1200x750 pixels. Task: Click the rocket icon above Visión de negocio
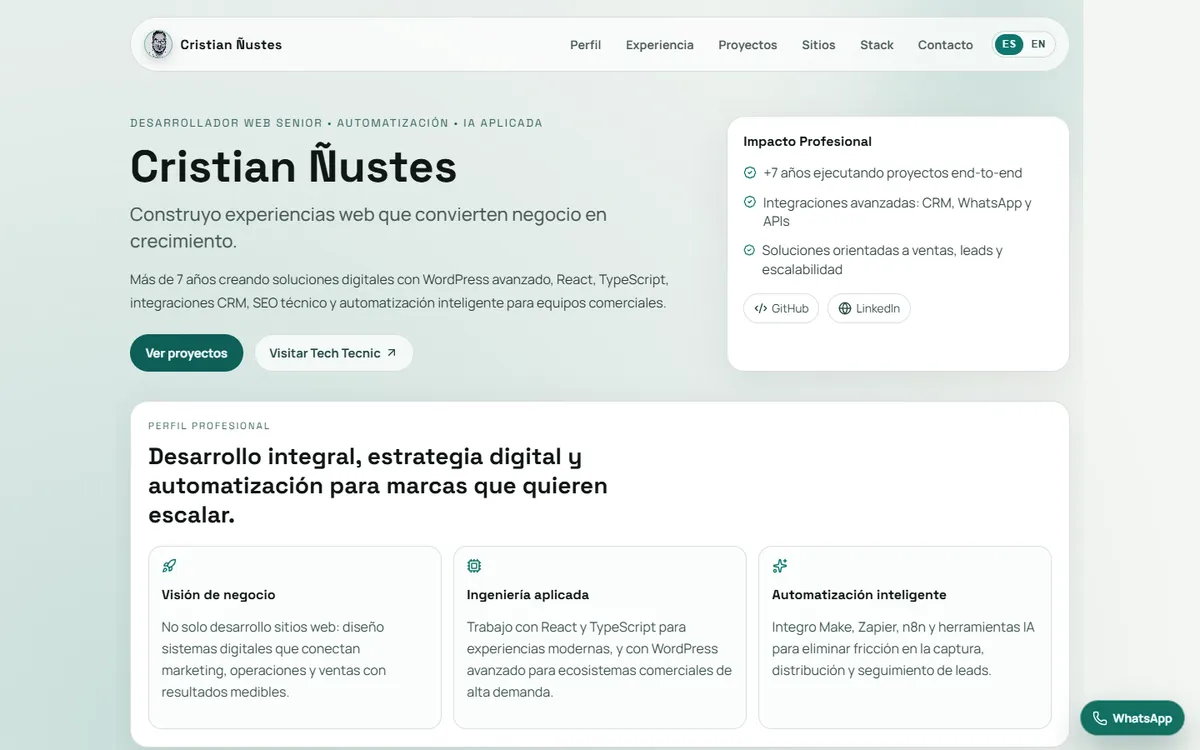(x=169, y=566)
